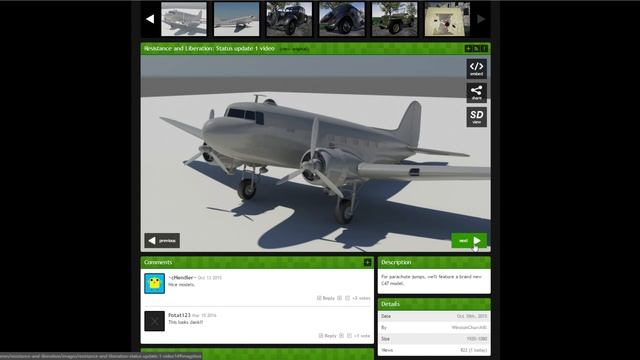Upvote the "Nice models." comment

coord(340,298)
